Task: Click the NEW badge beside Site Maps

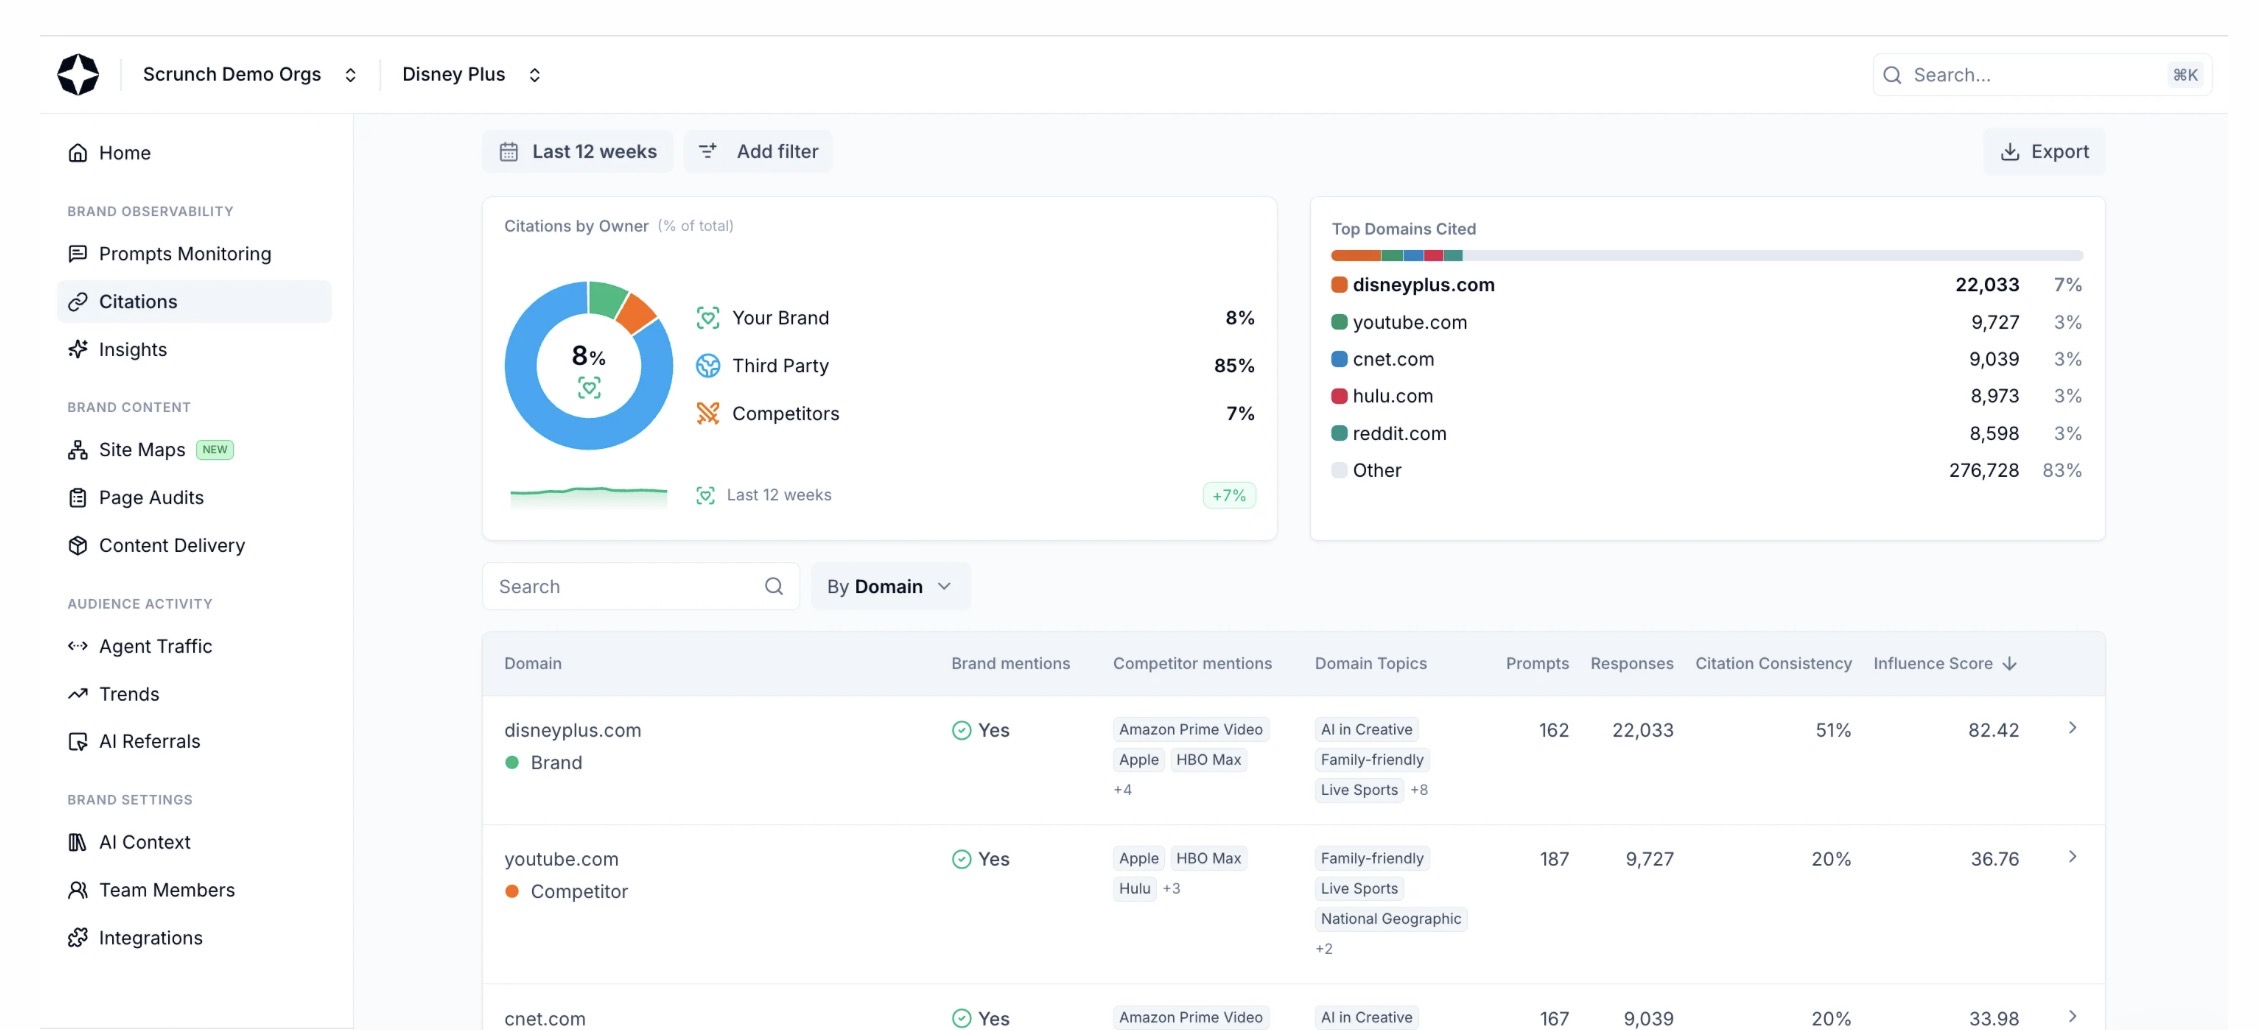Action: 215,450
